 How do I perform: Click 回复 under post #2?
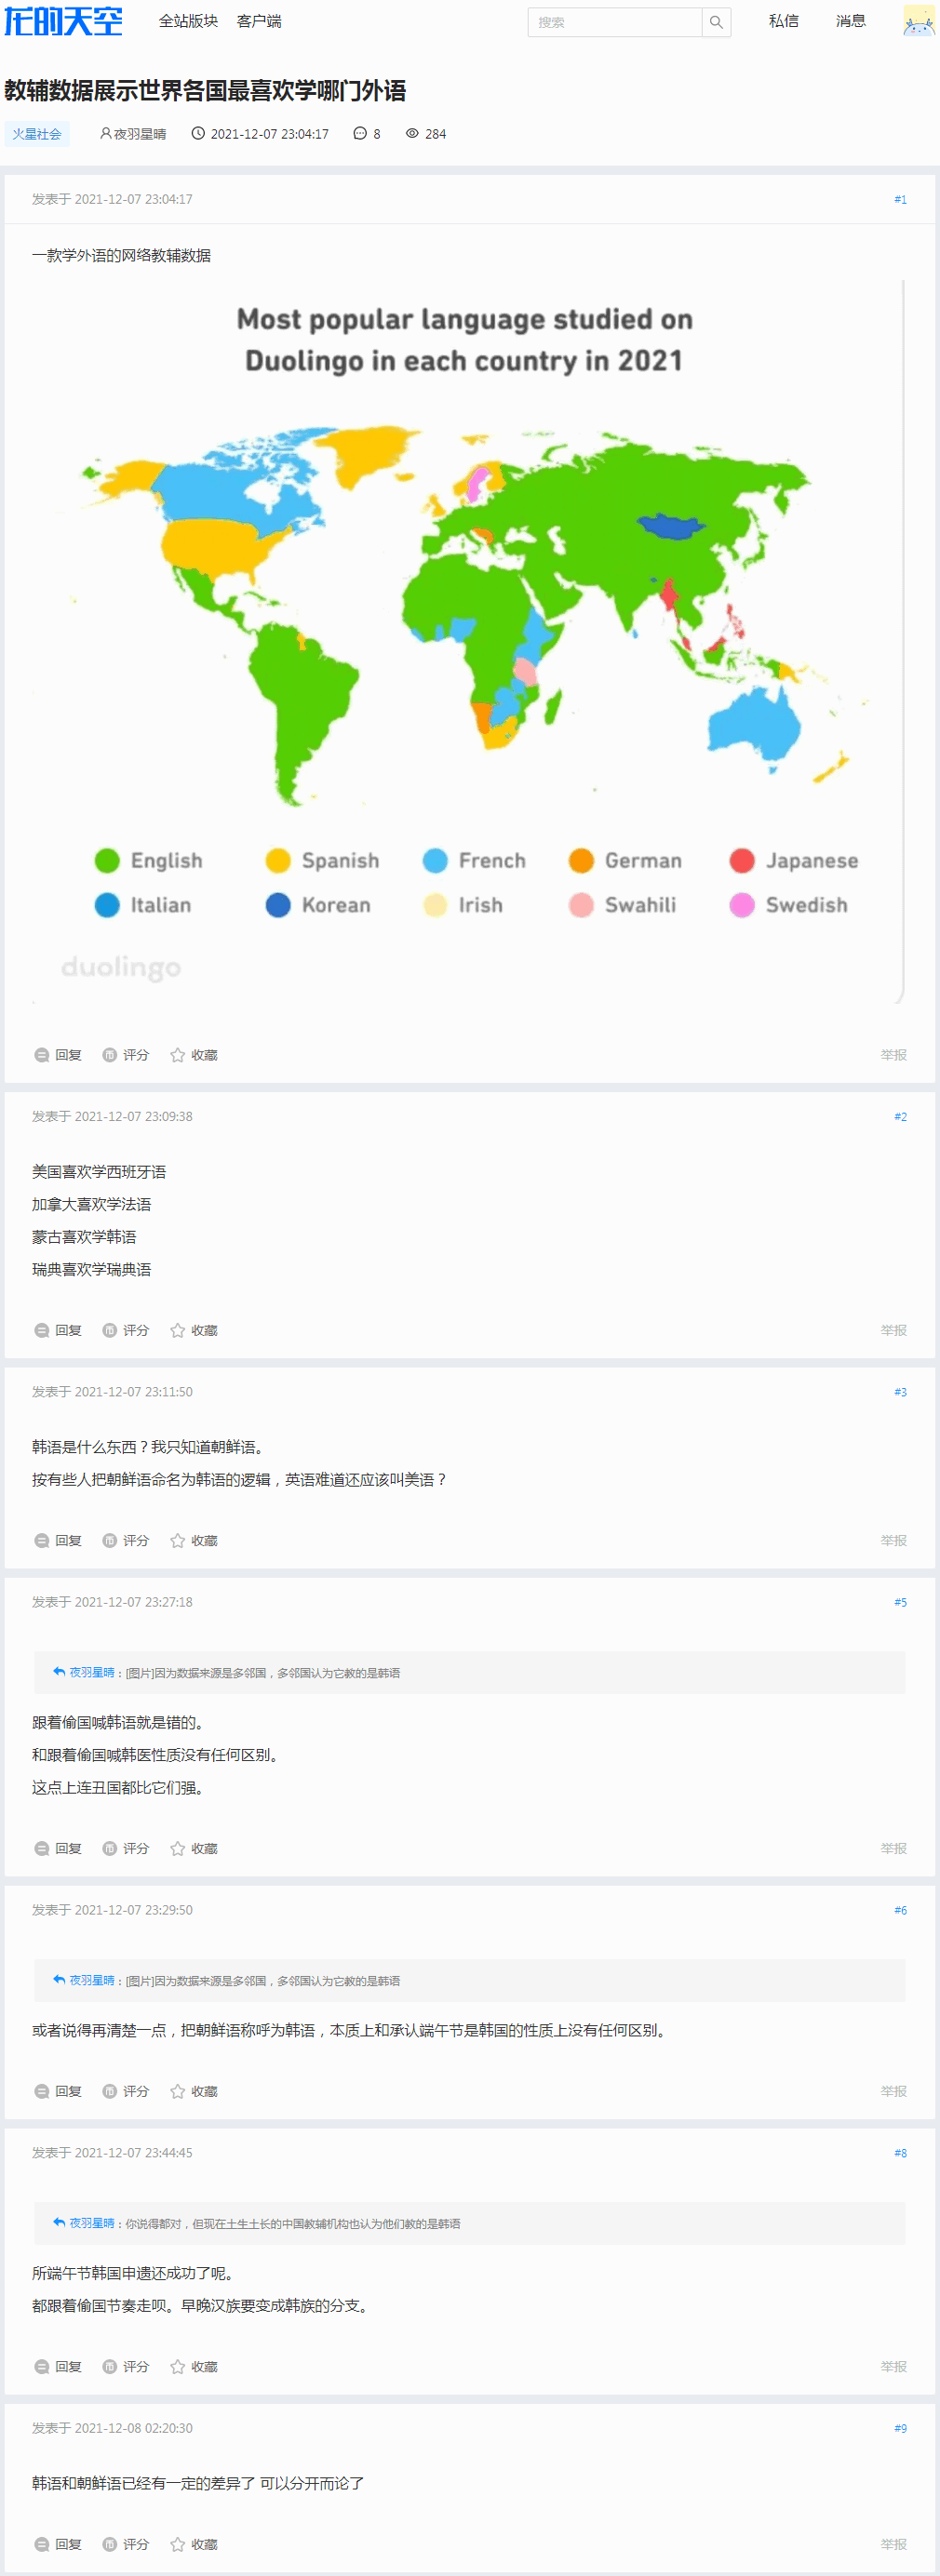(58, 1330)
